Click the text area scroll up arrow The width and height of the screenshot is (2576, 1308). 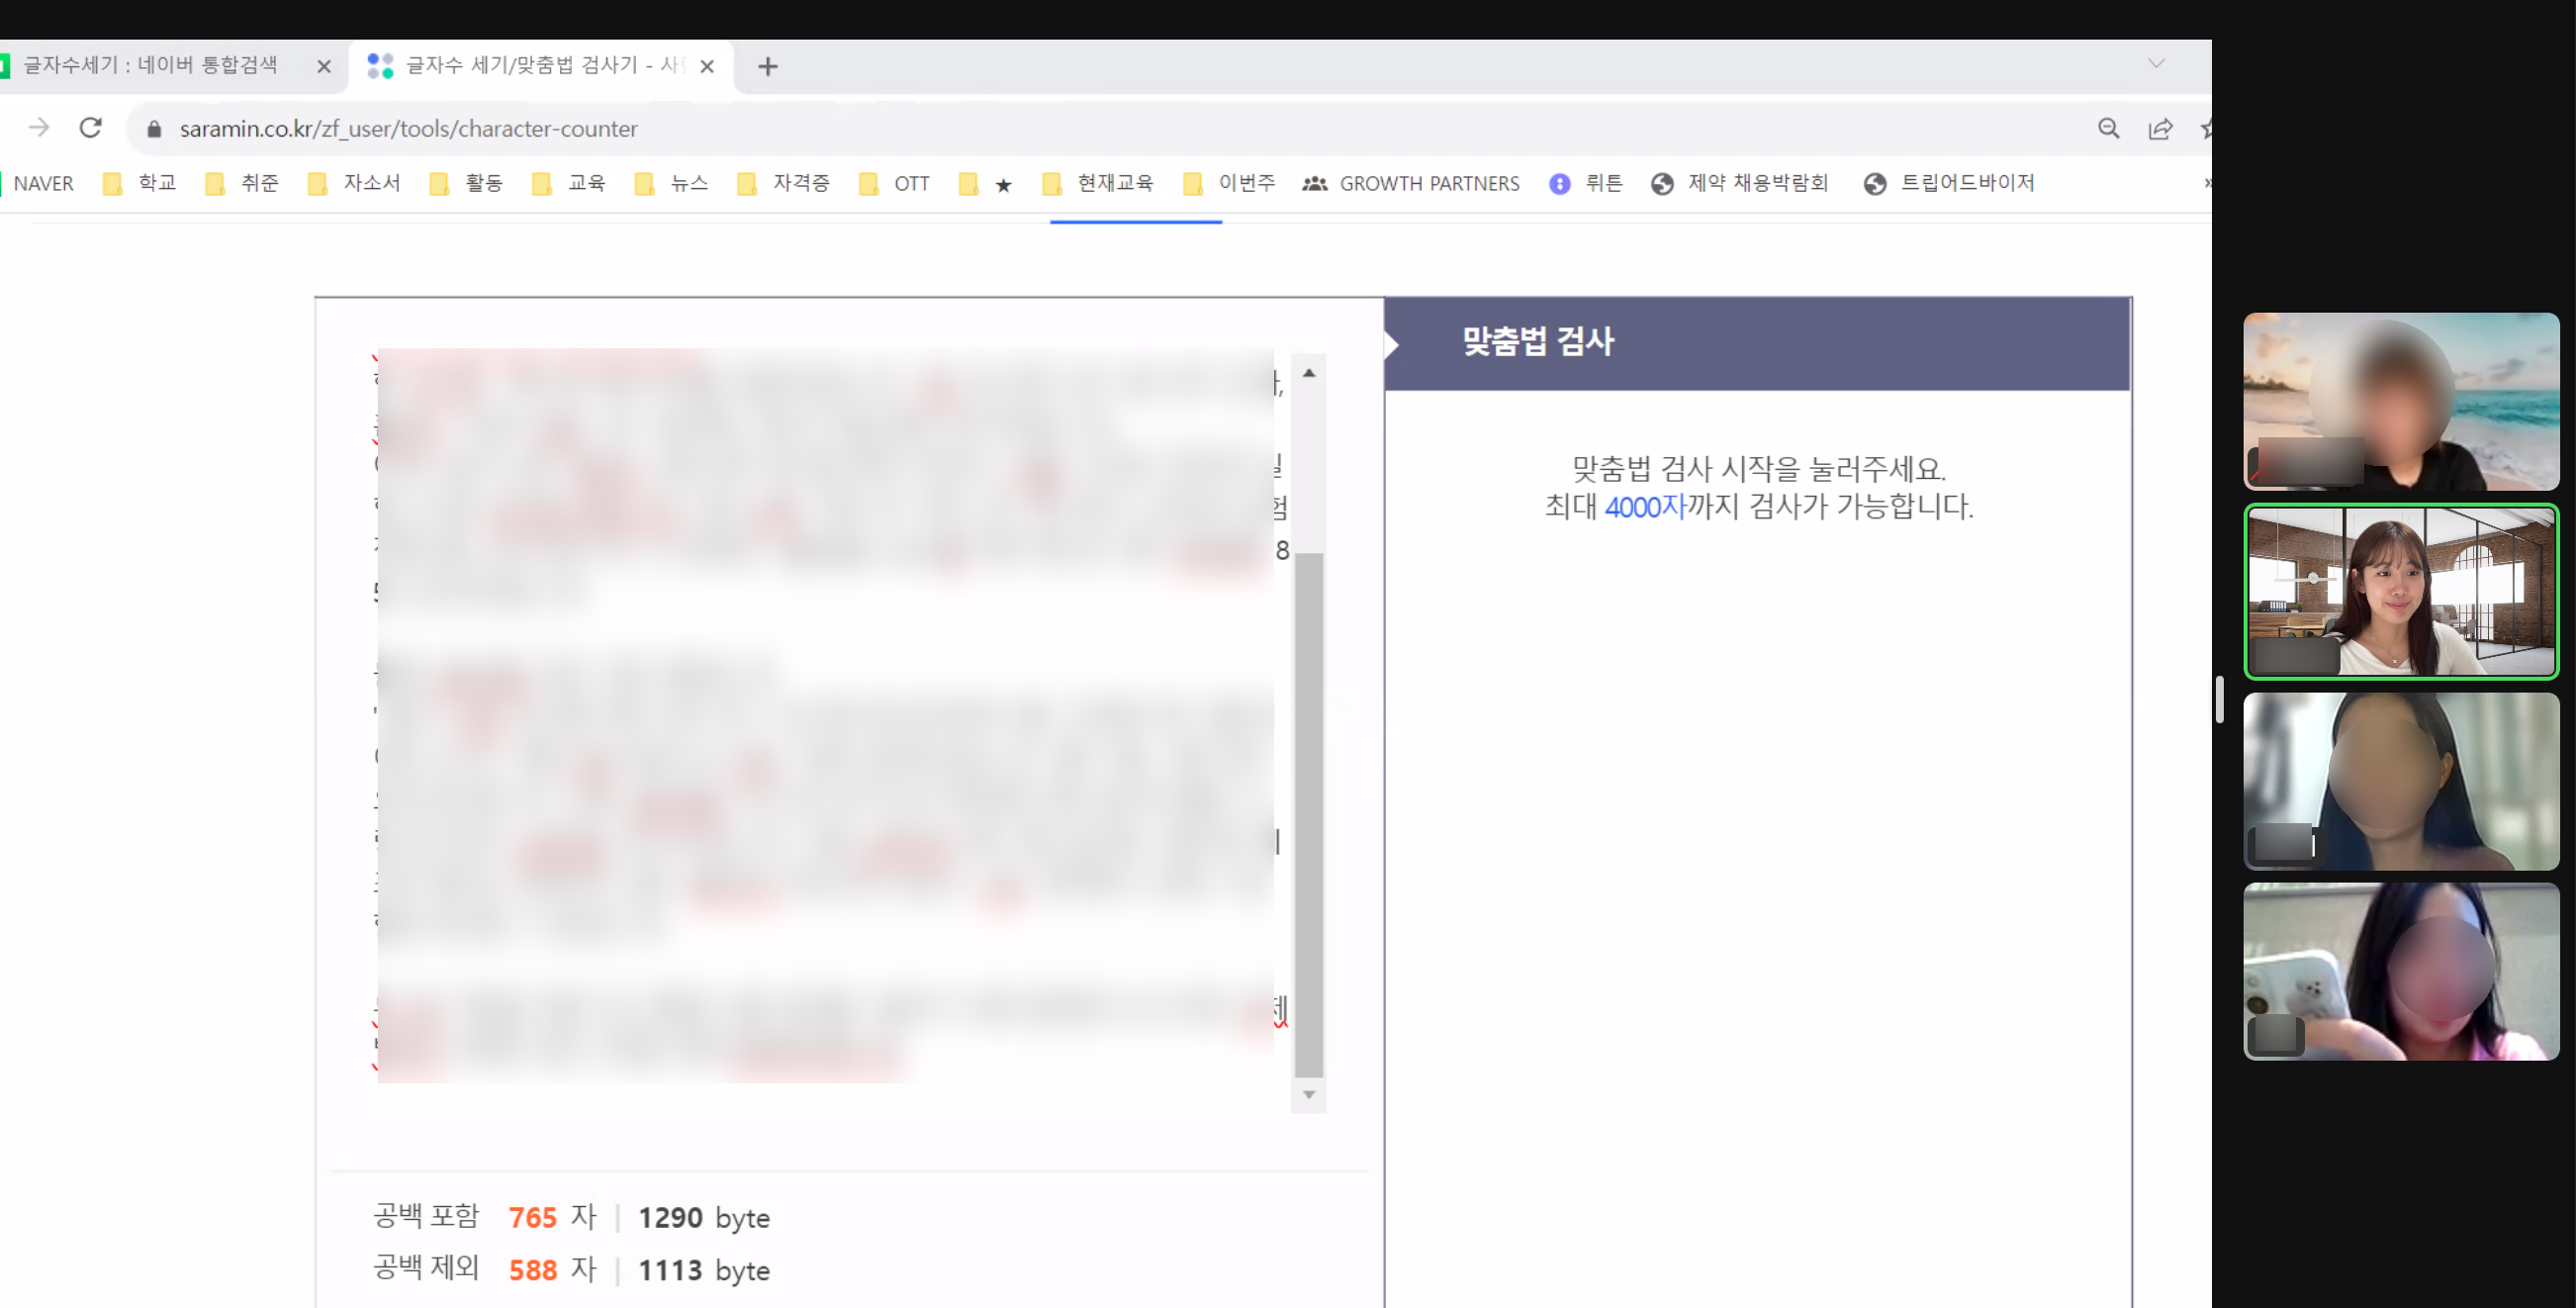click(x=1308, y=373)
